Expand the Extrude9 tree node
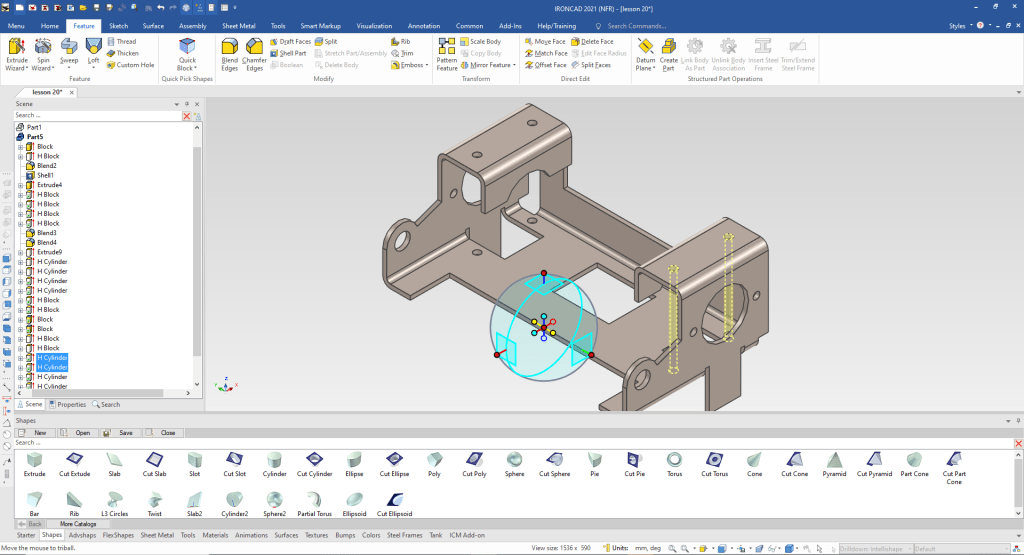This screenshot has width=1024, height=555. tap(20, 252)
